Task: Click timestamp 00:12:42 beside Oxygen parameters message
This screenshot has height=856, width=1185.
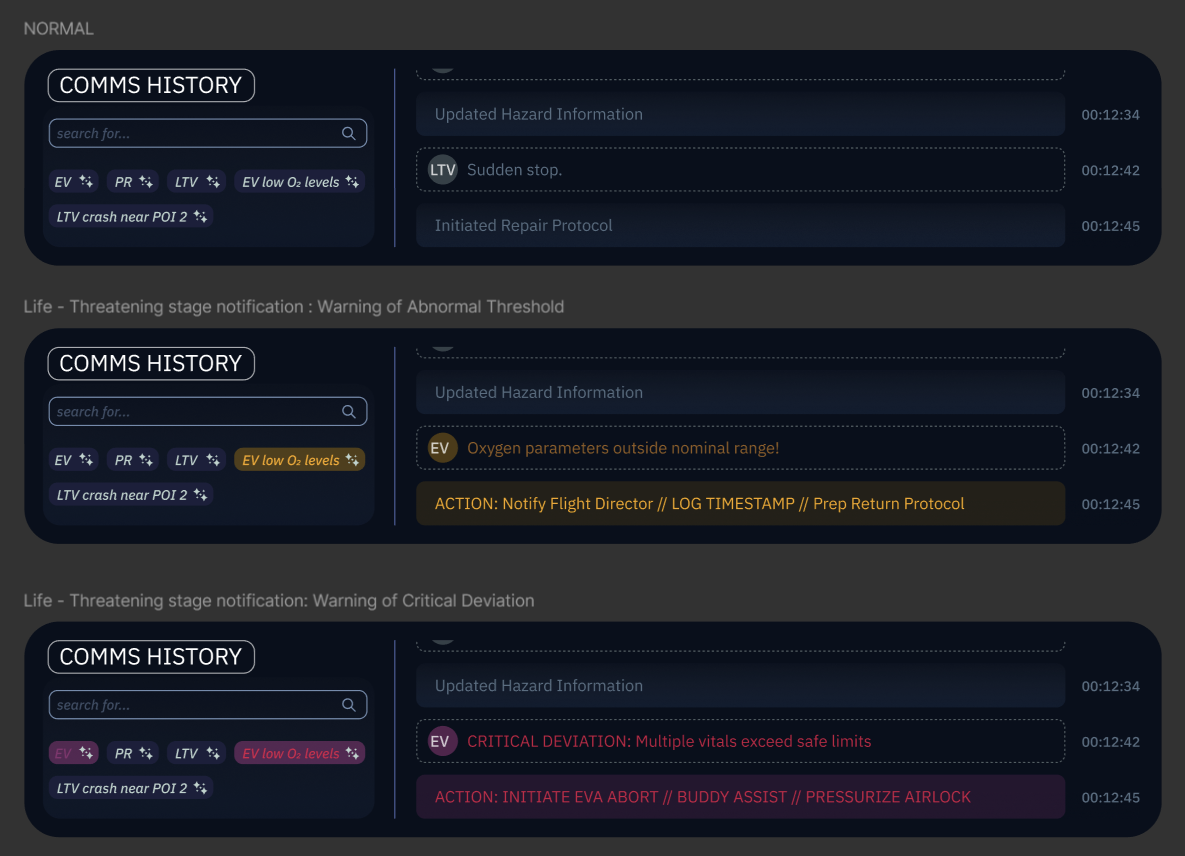Action: 1110,449
